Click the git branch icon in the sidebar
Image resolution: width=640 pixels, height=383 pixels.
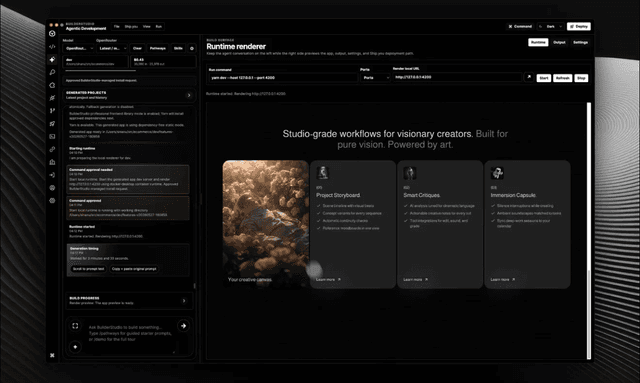point(52,111)
